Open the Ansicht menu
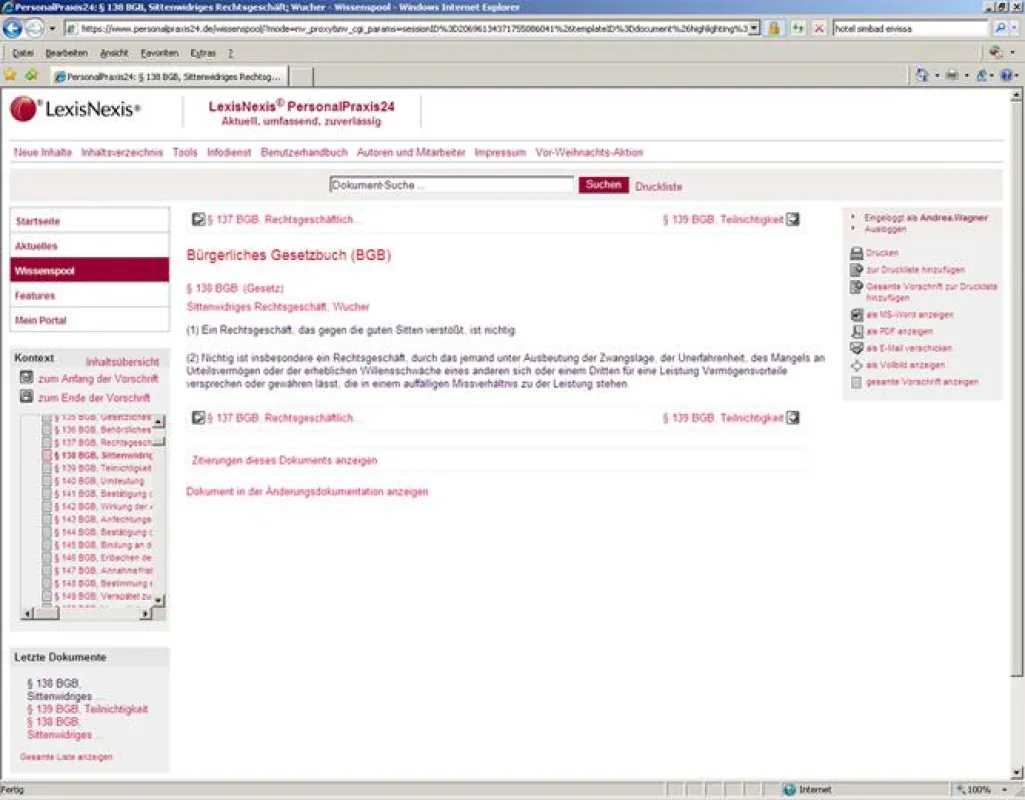This screenshot has height=800, width=1025. click(x=114, y=53)
